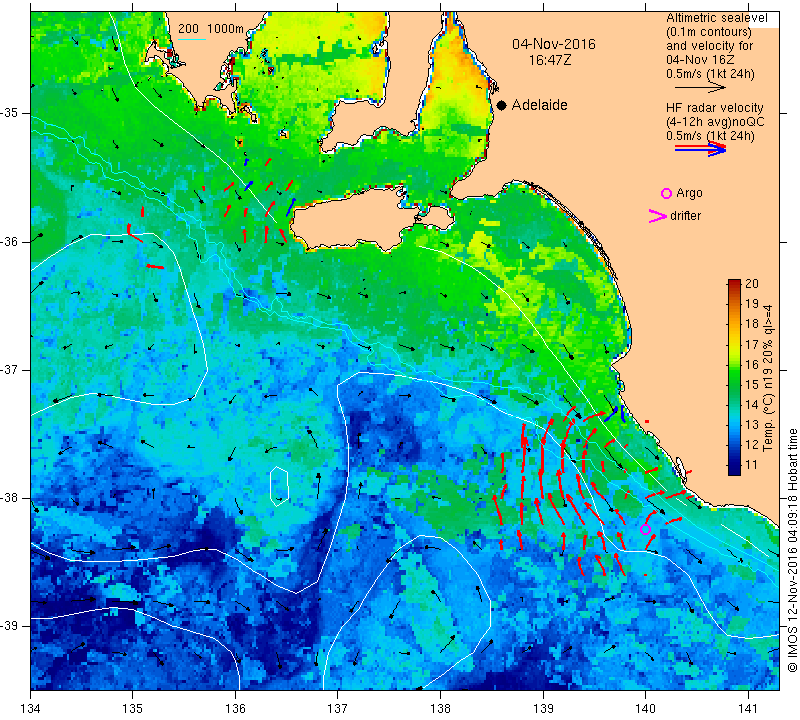Click the 13 value on colorbar

[752, 425]
